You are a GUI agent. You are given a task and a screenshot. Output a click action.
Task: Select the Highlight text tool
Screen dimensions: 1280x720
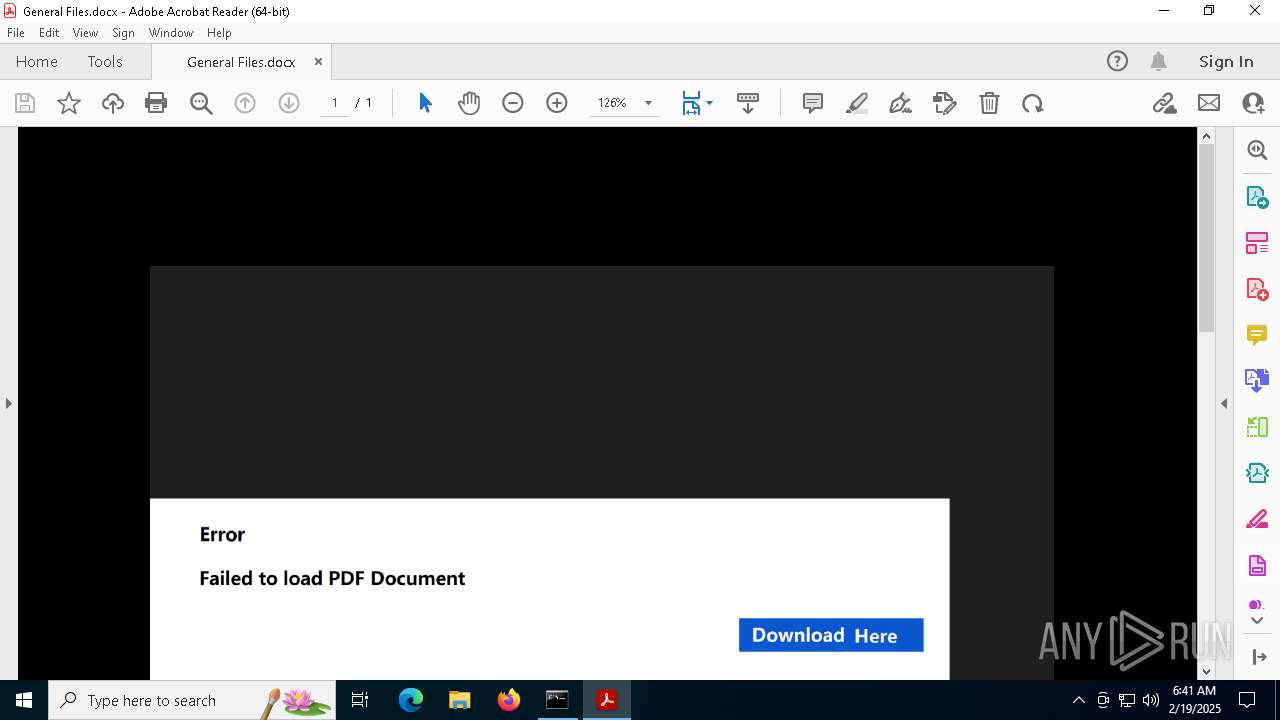click(857, 103)
